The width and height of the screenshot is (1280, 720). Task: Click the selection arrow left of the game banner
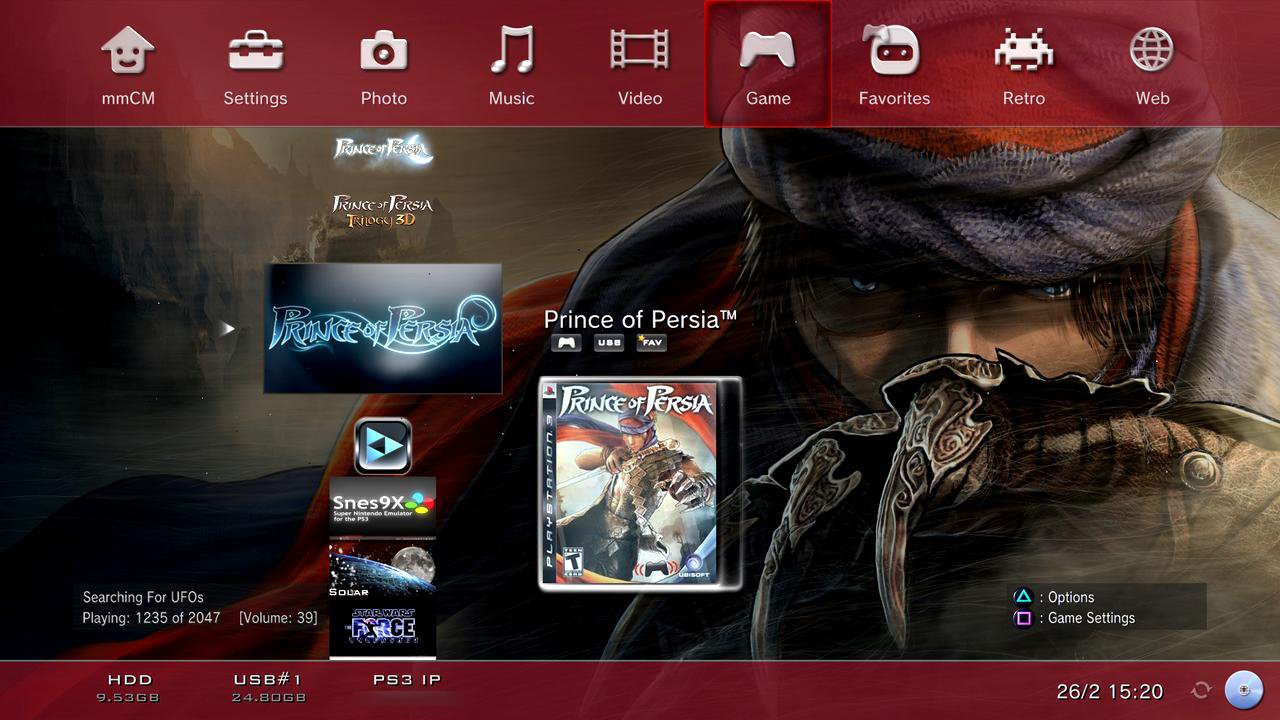[228, 328]
